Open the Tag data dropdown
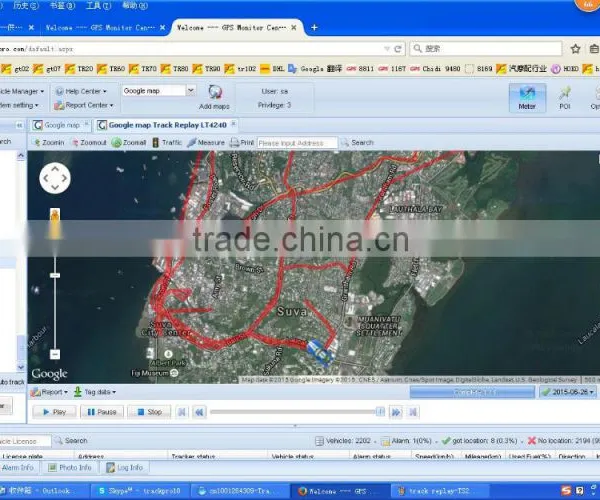 pyautogui.click(x=95, y=392)
